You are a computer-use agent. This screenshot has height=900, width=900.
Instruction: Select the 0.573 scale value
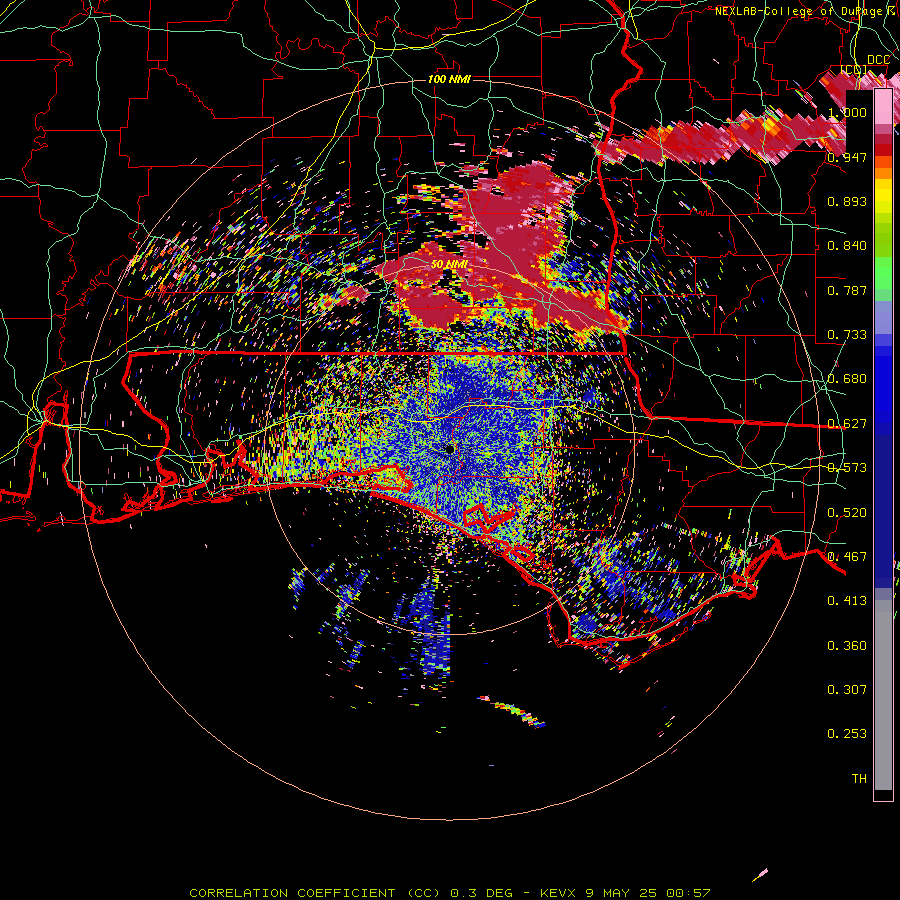click(847, 468)
